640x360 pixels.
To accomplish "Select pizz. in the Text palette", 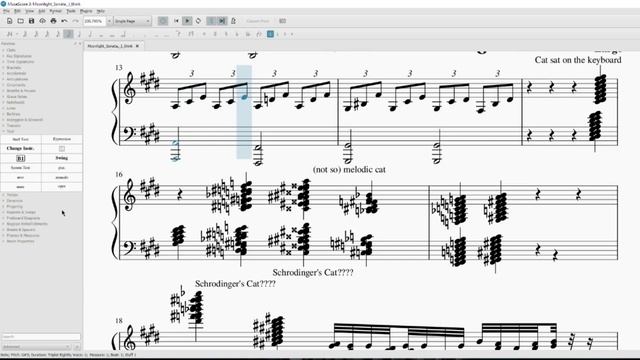I will (62, 168).
